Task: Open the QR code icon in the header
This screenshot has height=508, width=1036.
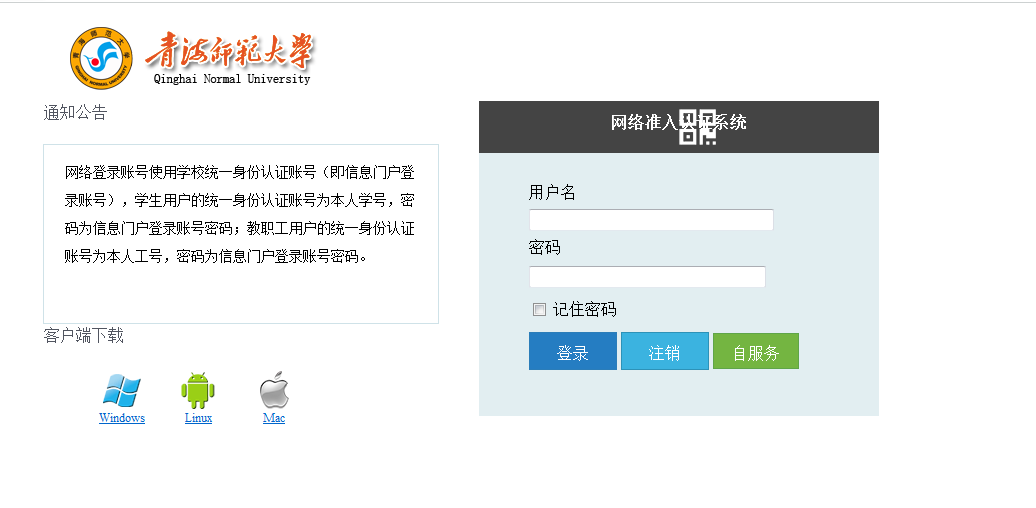Action: click(698, 126)
